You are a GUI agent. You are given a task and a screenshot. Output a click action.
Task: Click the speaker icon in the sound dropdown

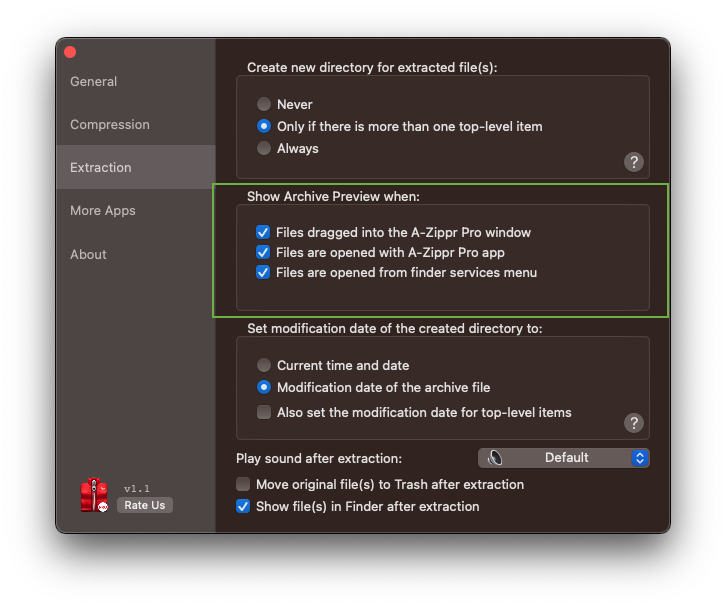coord(495,458)
